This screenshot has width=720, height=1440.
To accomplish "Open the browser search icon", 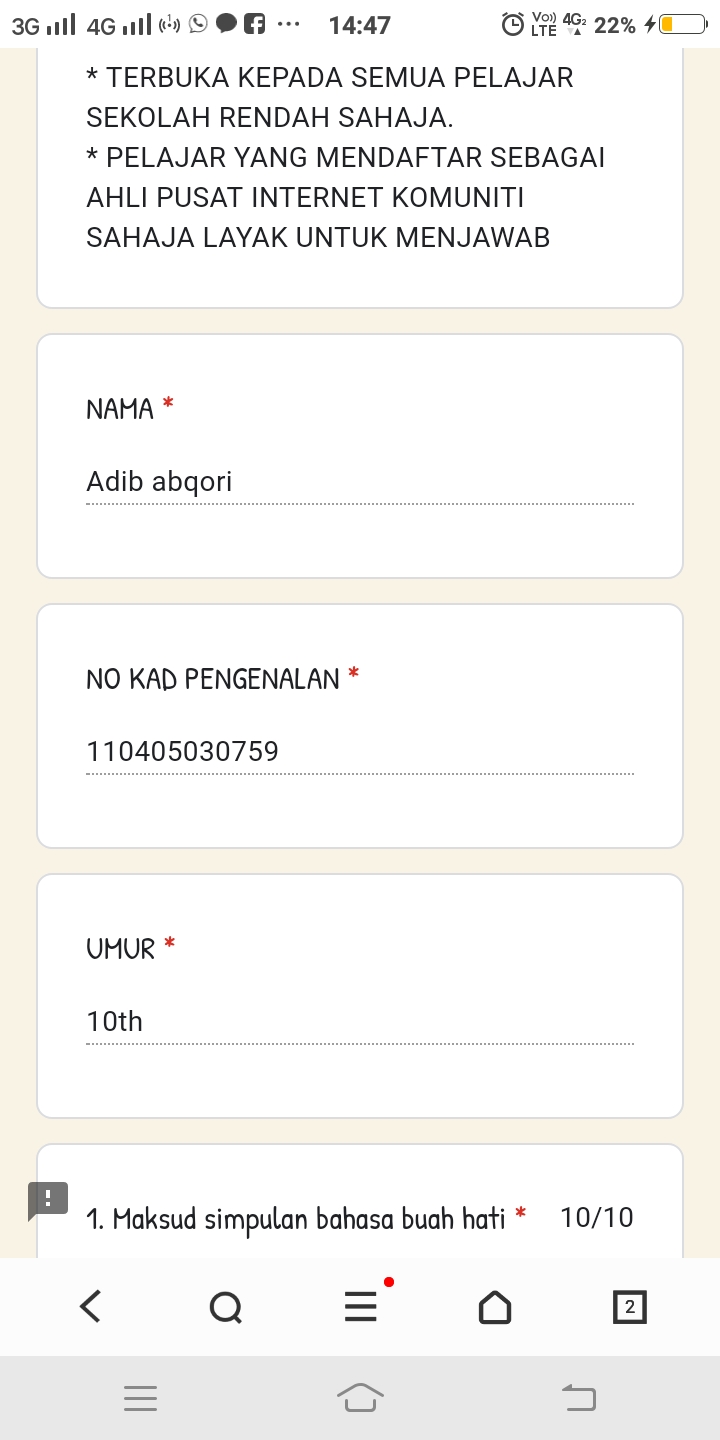I will [x=225, y=1306].
